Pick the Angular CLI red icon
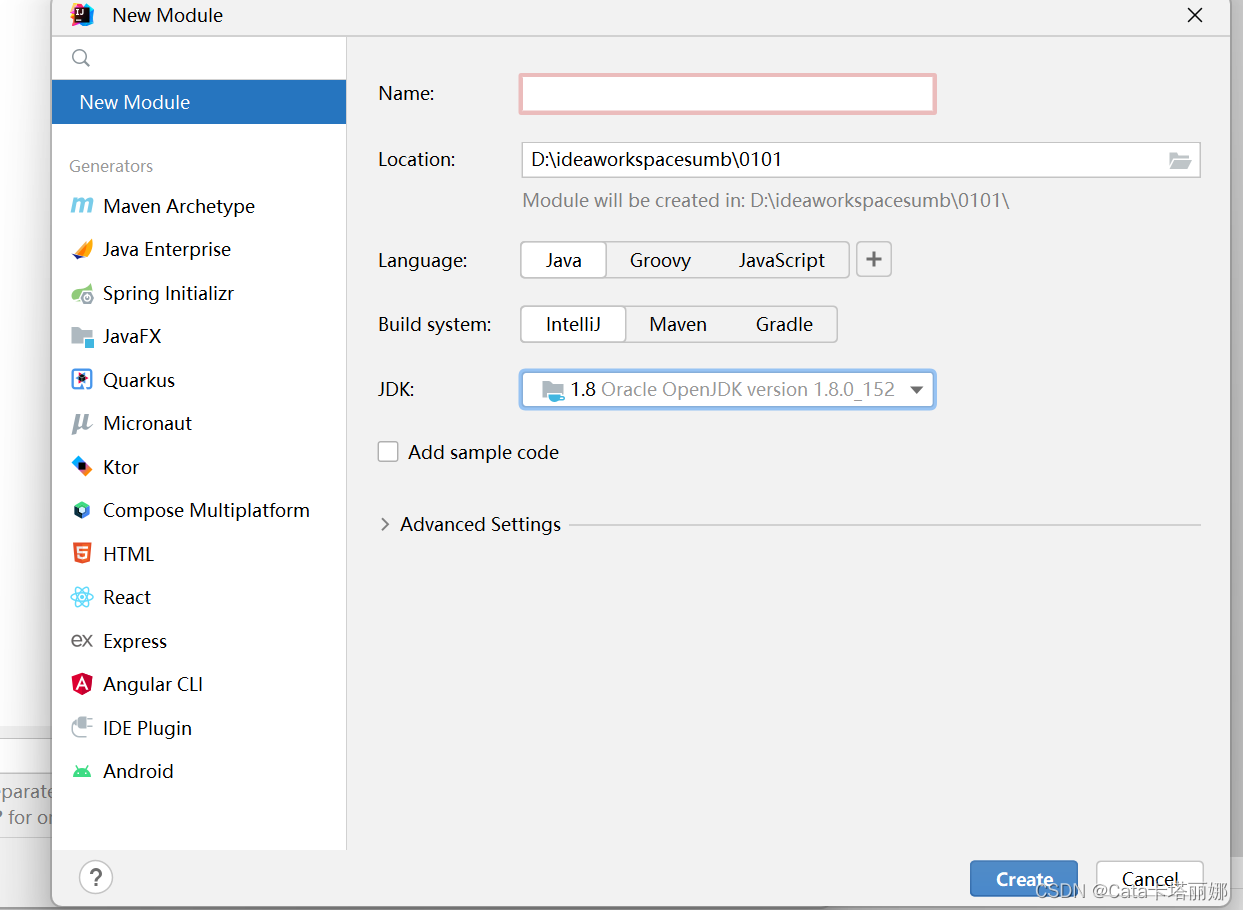Viewport: 1243px width, 910px height. pyautogui.click(x=82, y=684)
